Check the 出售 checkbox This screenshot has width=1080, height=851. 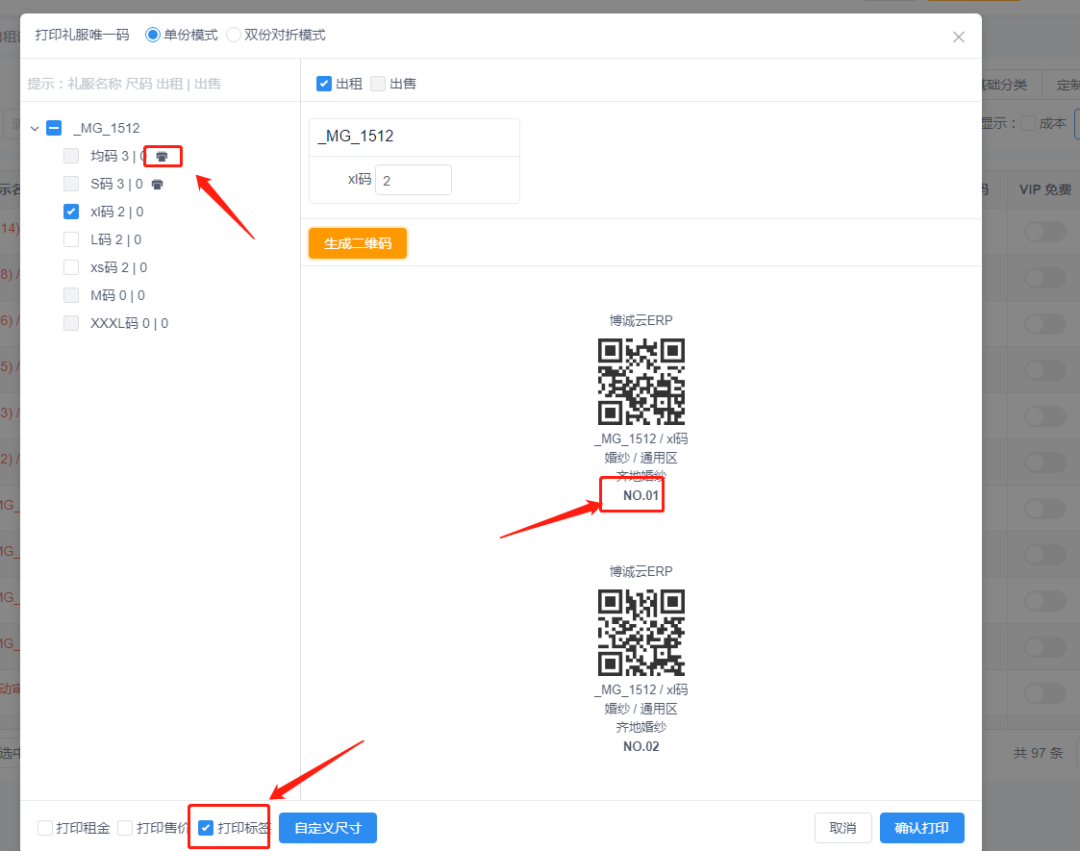coord(377,84)
